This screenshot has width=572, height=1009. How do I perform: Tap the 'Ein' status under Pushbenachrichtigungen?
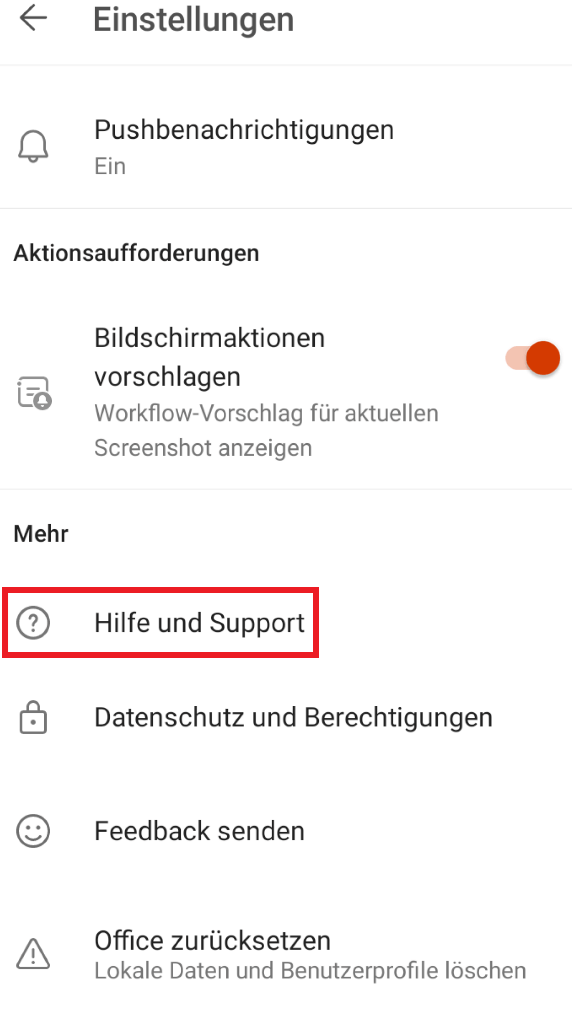[110, 166]
